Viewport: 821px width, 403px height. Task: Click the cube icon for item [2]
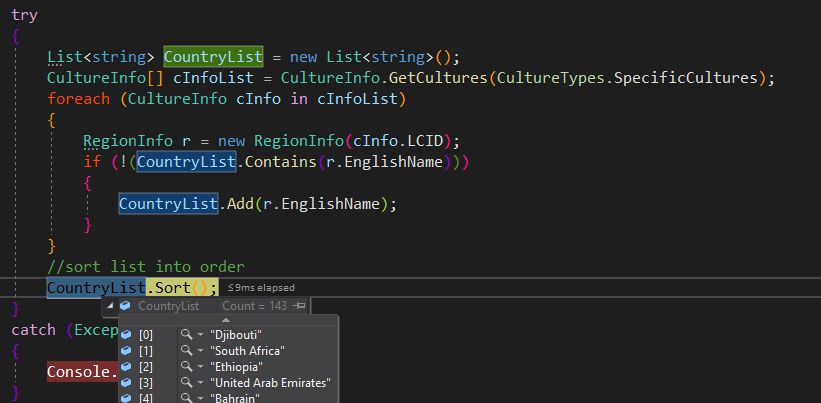point(126,367)
